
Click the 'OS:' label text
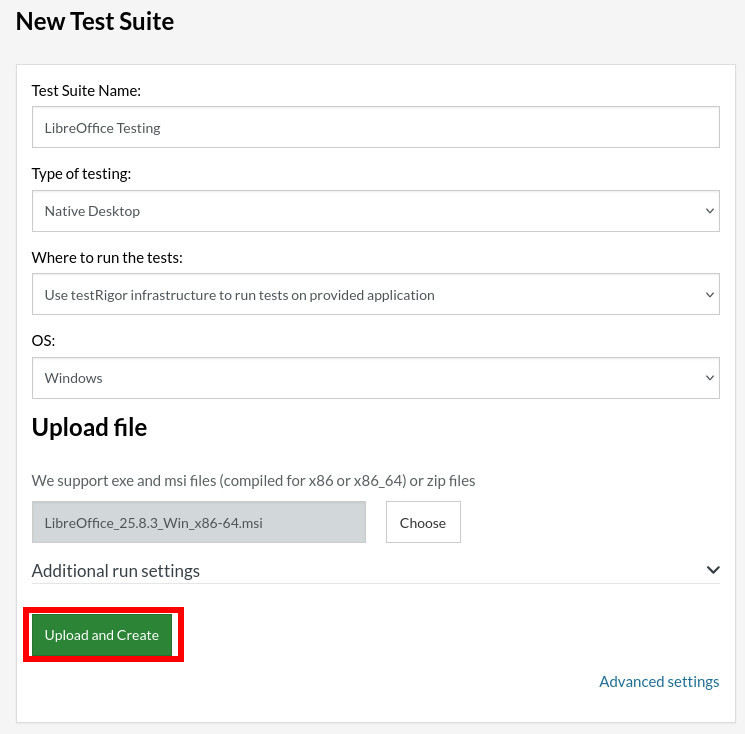[x=43, y=341]
